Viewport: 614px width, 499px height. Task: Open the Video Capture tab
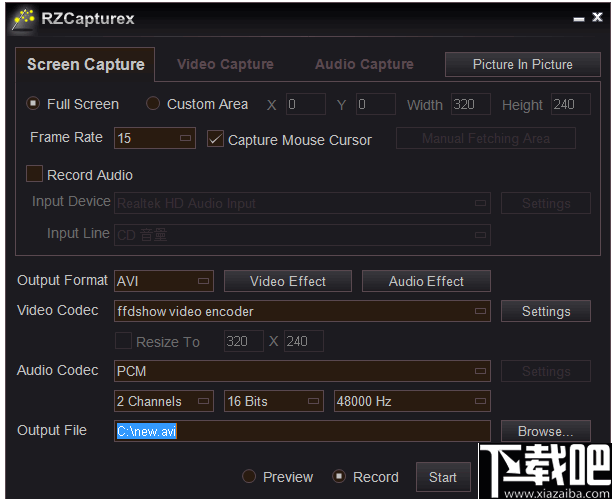(225, 64)
